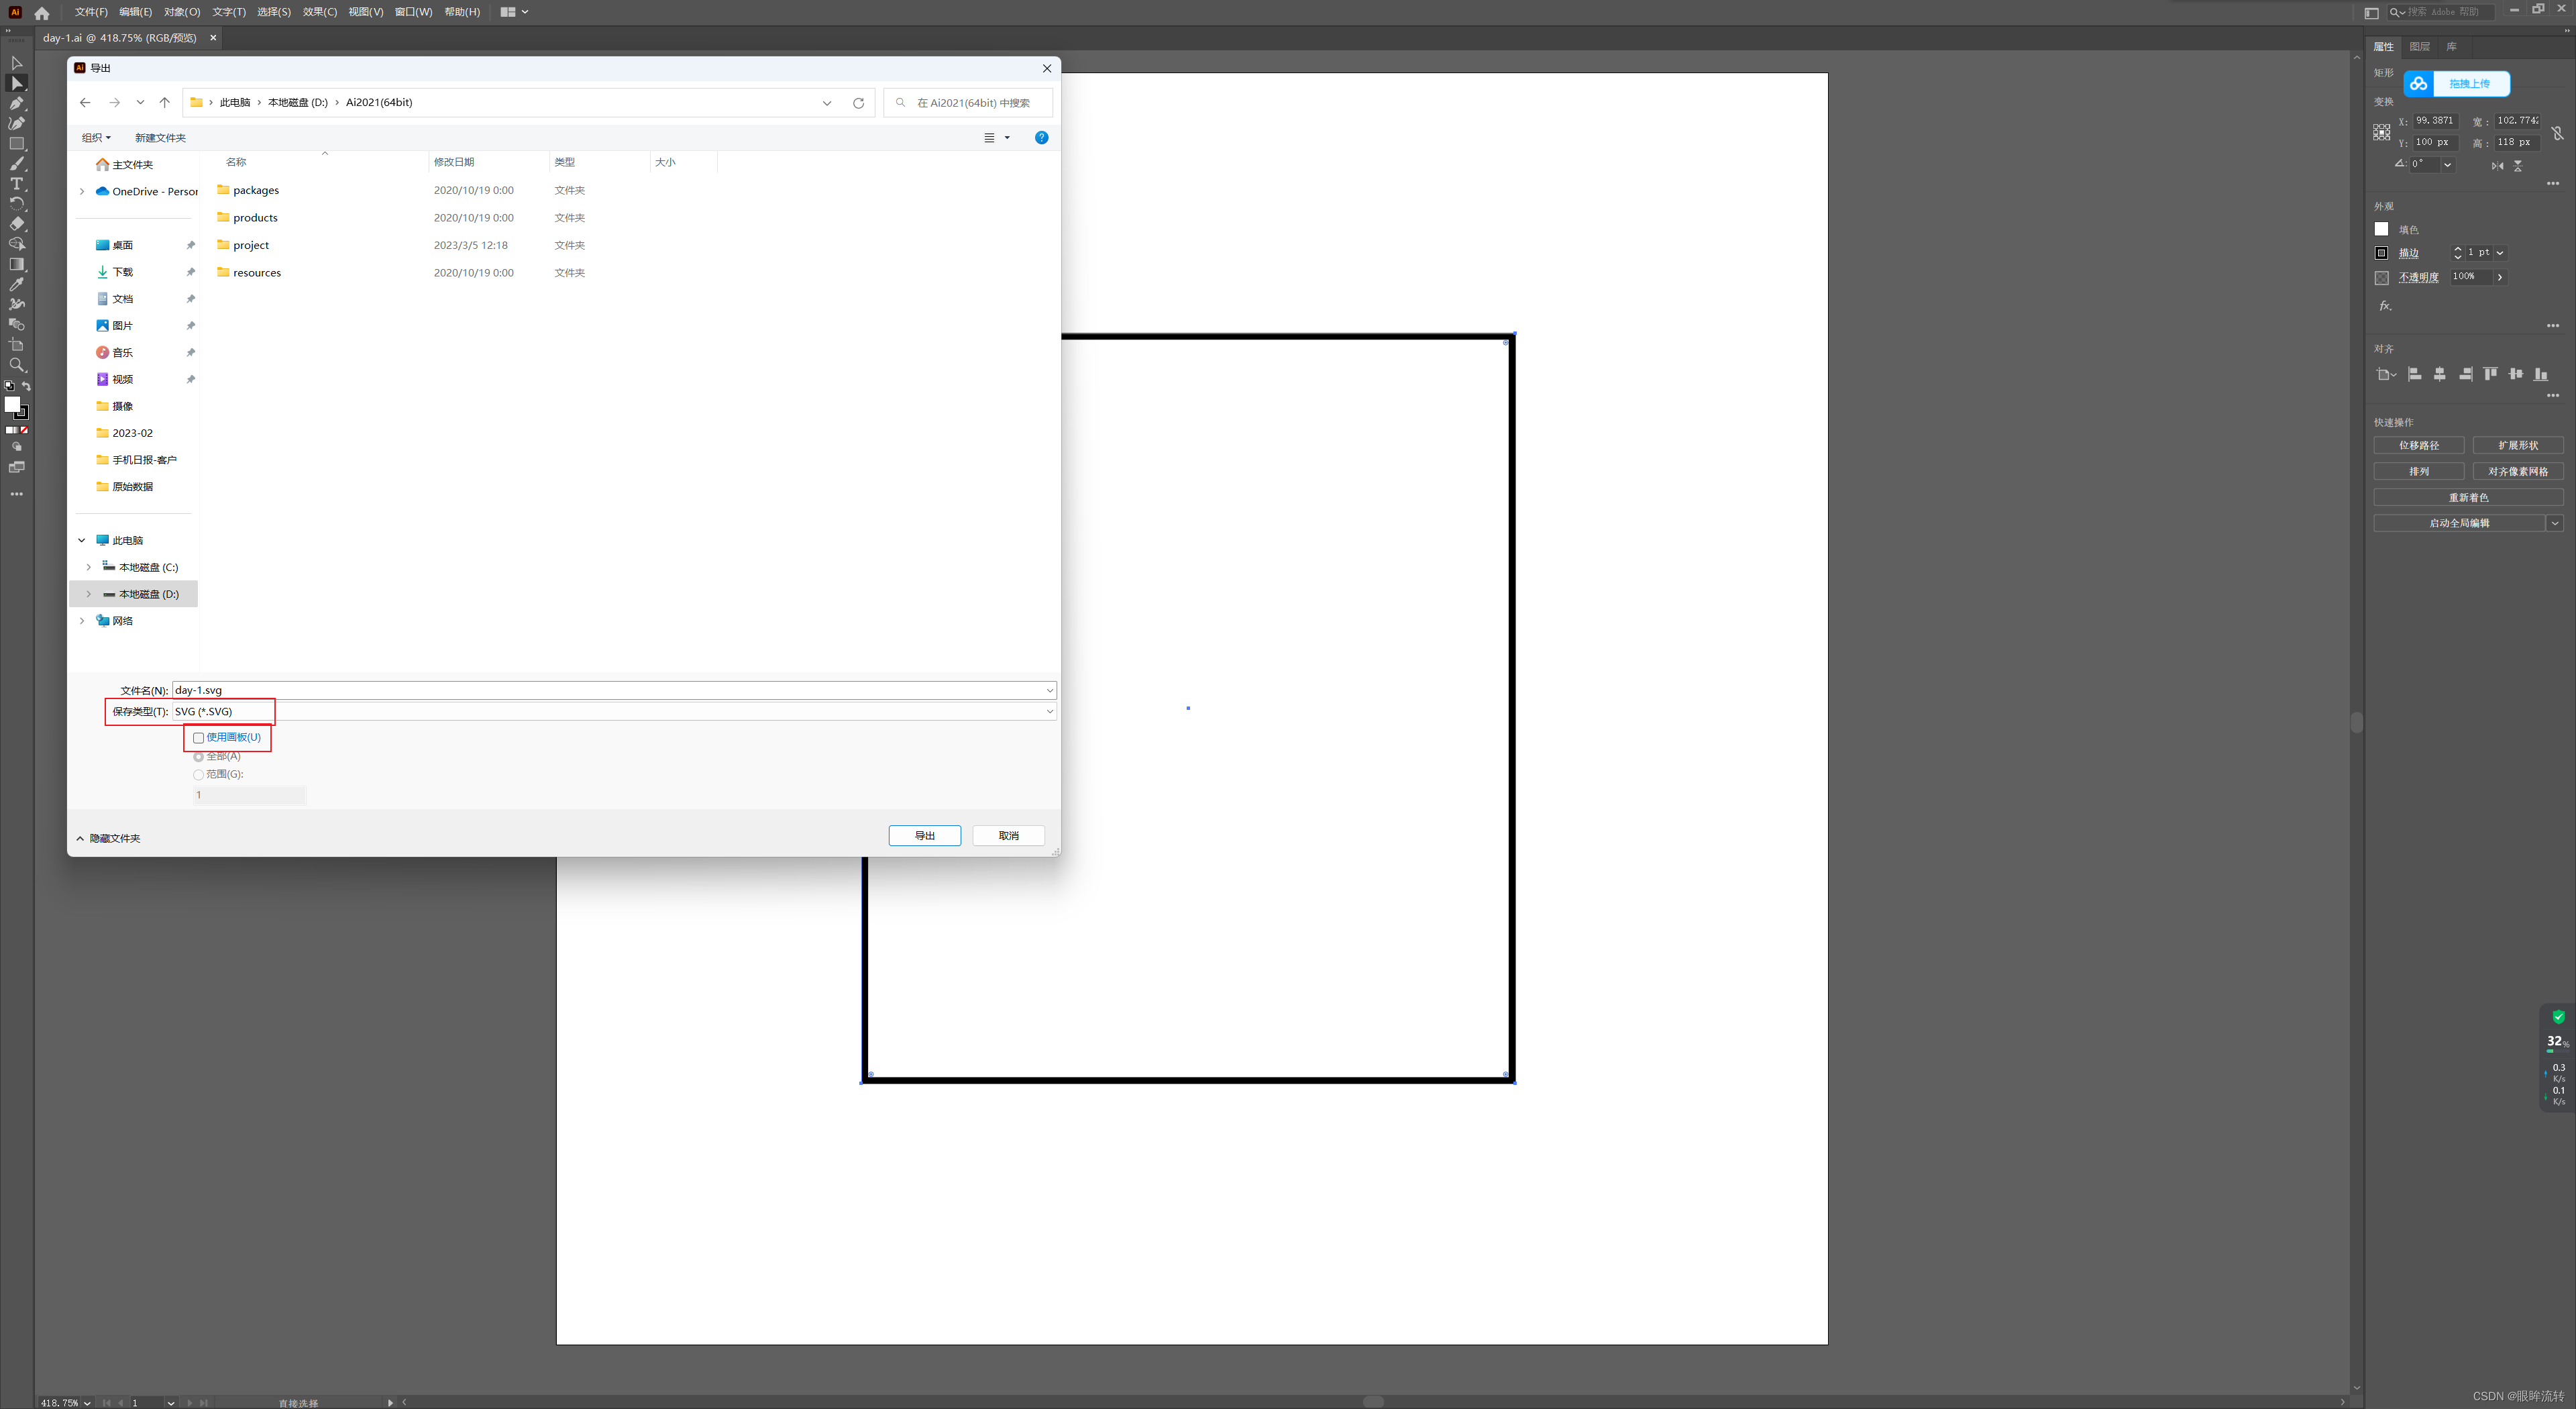The image size is (2576, 1409).
Task: Select the Selection tool in Illustrator toolbar
Action: point(17,63)
